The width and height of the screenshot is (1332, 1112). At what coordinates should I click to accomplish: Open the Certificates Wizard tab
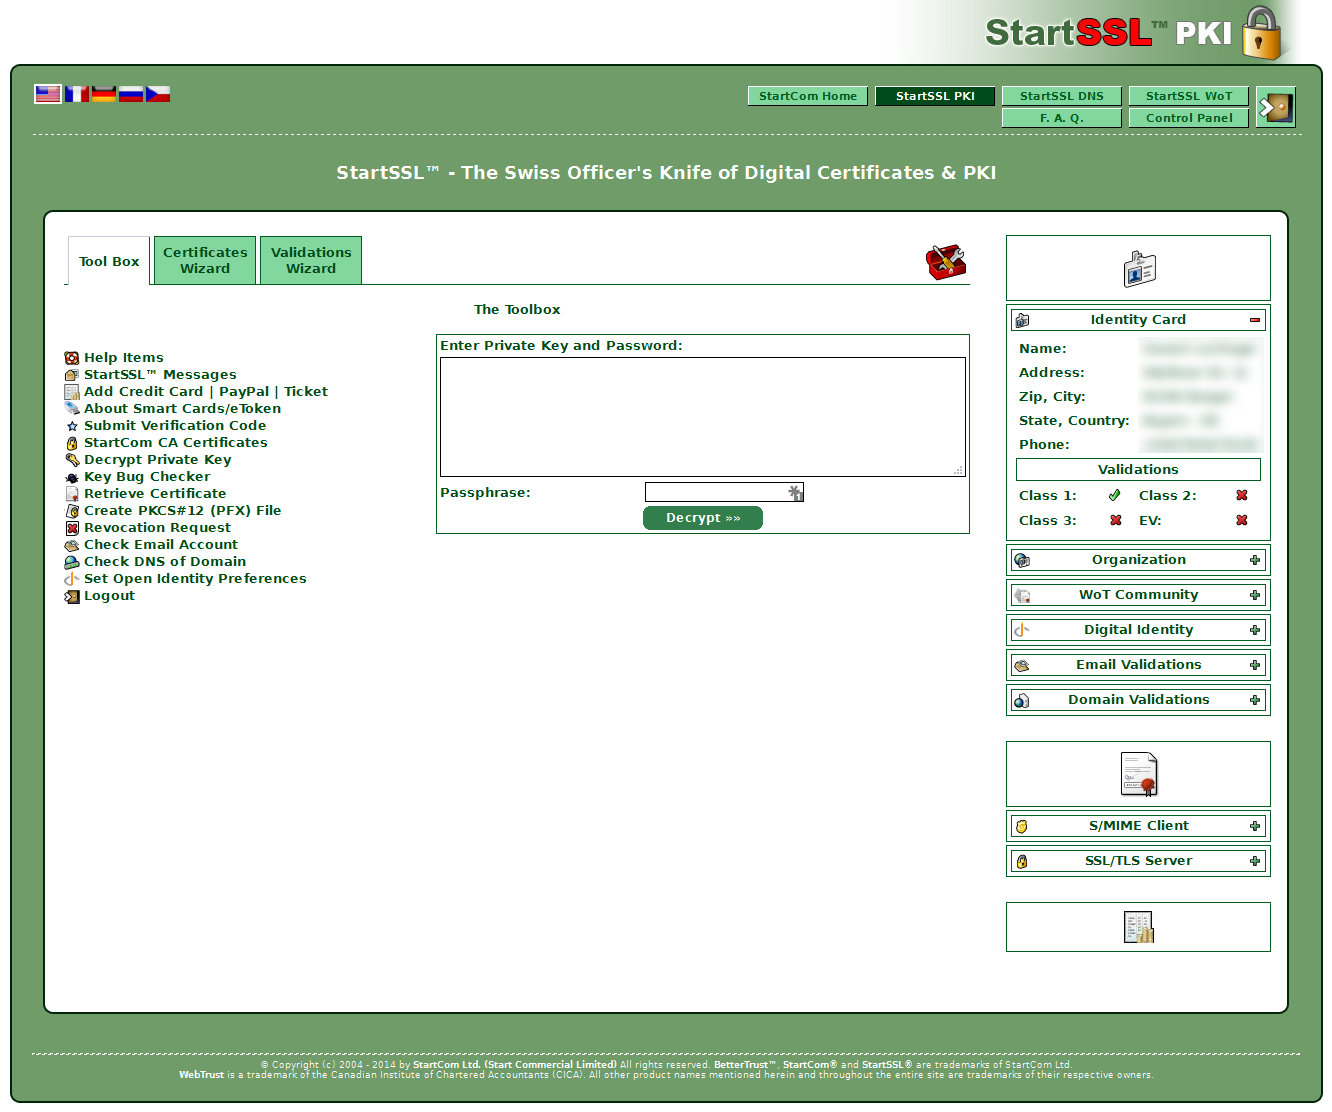click(x=205, y=260)
